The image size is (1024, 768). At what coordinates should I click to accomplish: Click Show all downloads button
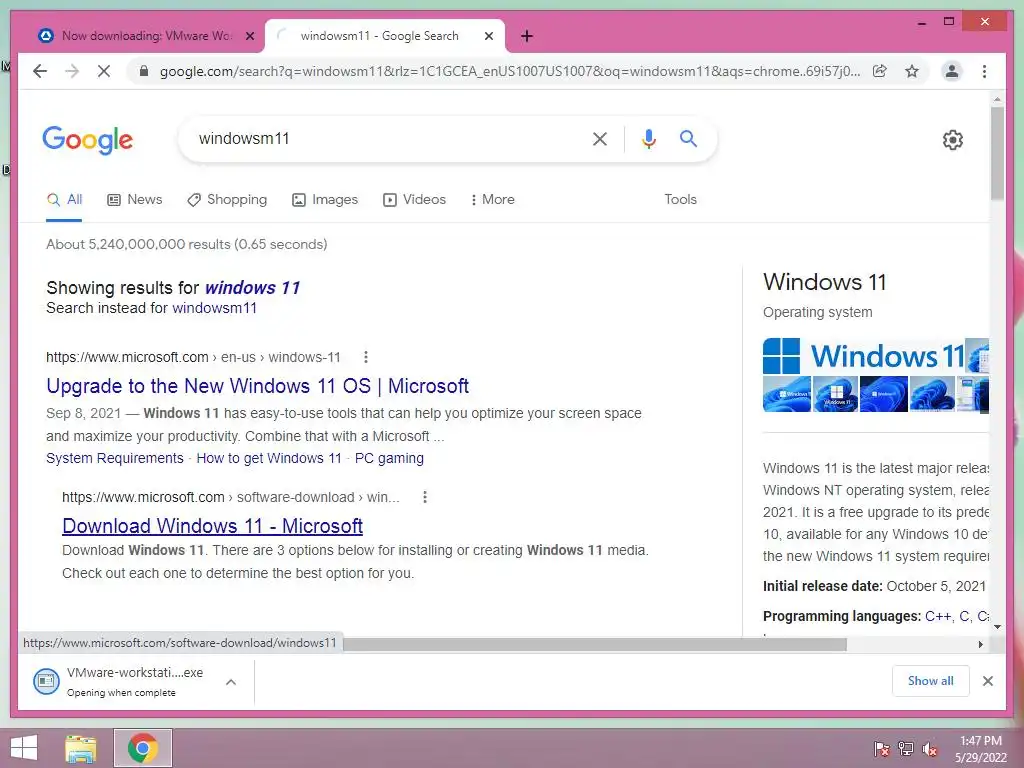click(x=931, y=681)
